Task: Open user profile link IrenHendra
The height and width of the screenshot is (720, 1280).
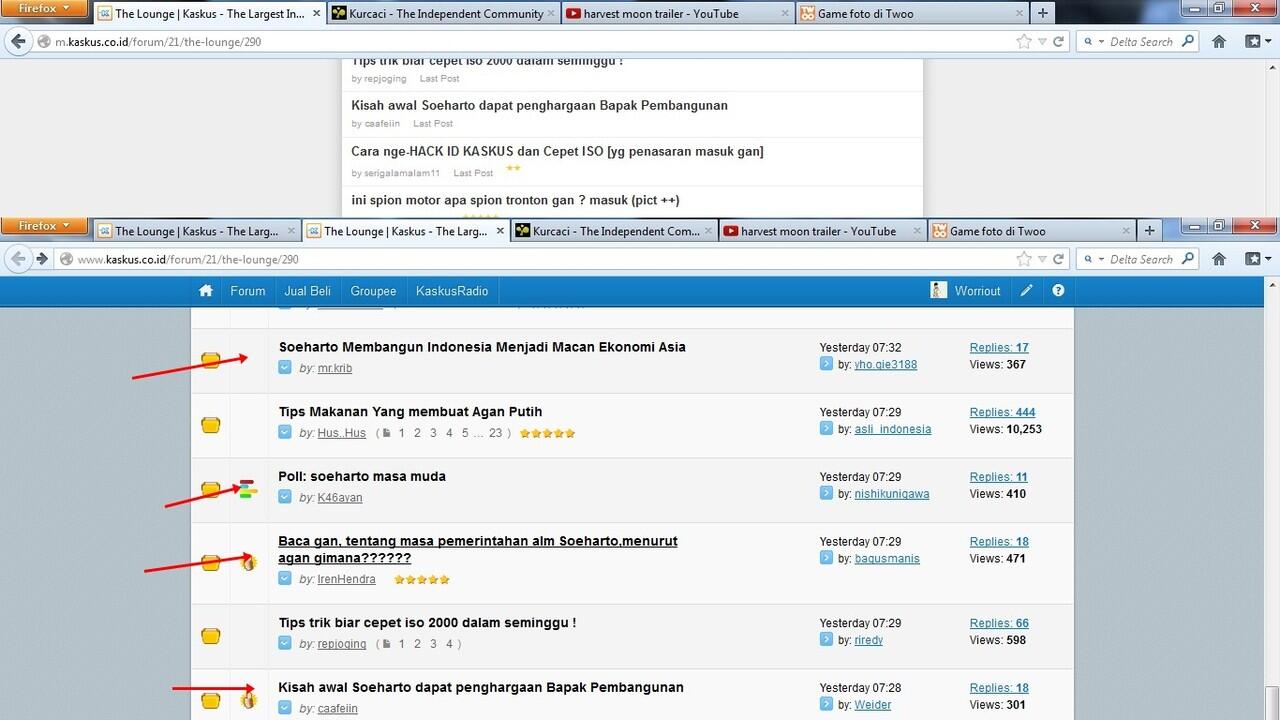Action: 346,579
